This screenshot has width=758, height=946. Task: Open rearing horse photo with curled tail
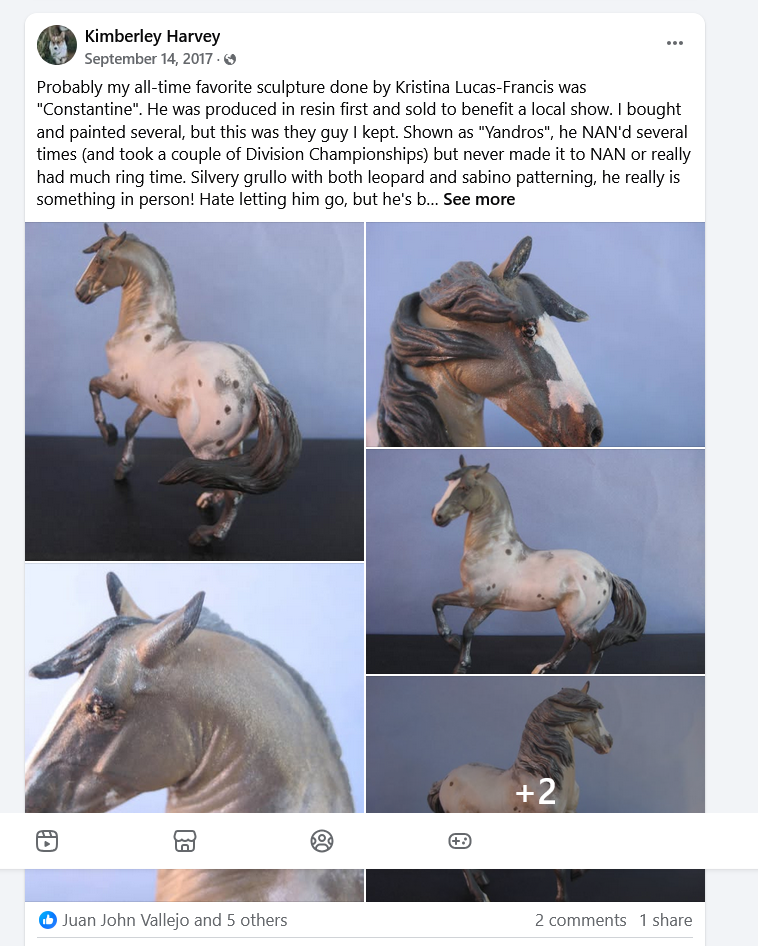click(x=194, y=392)
